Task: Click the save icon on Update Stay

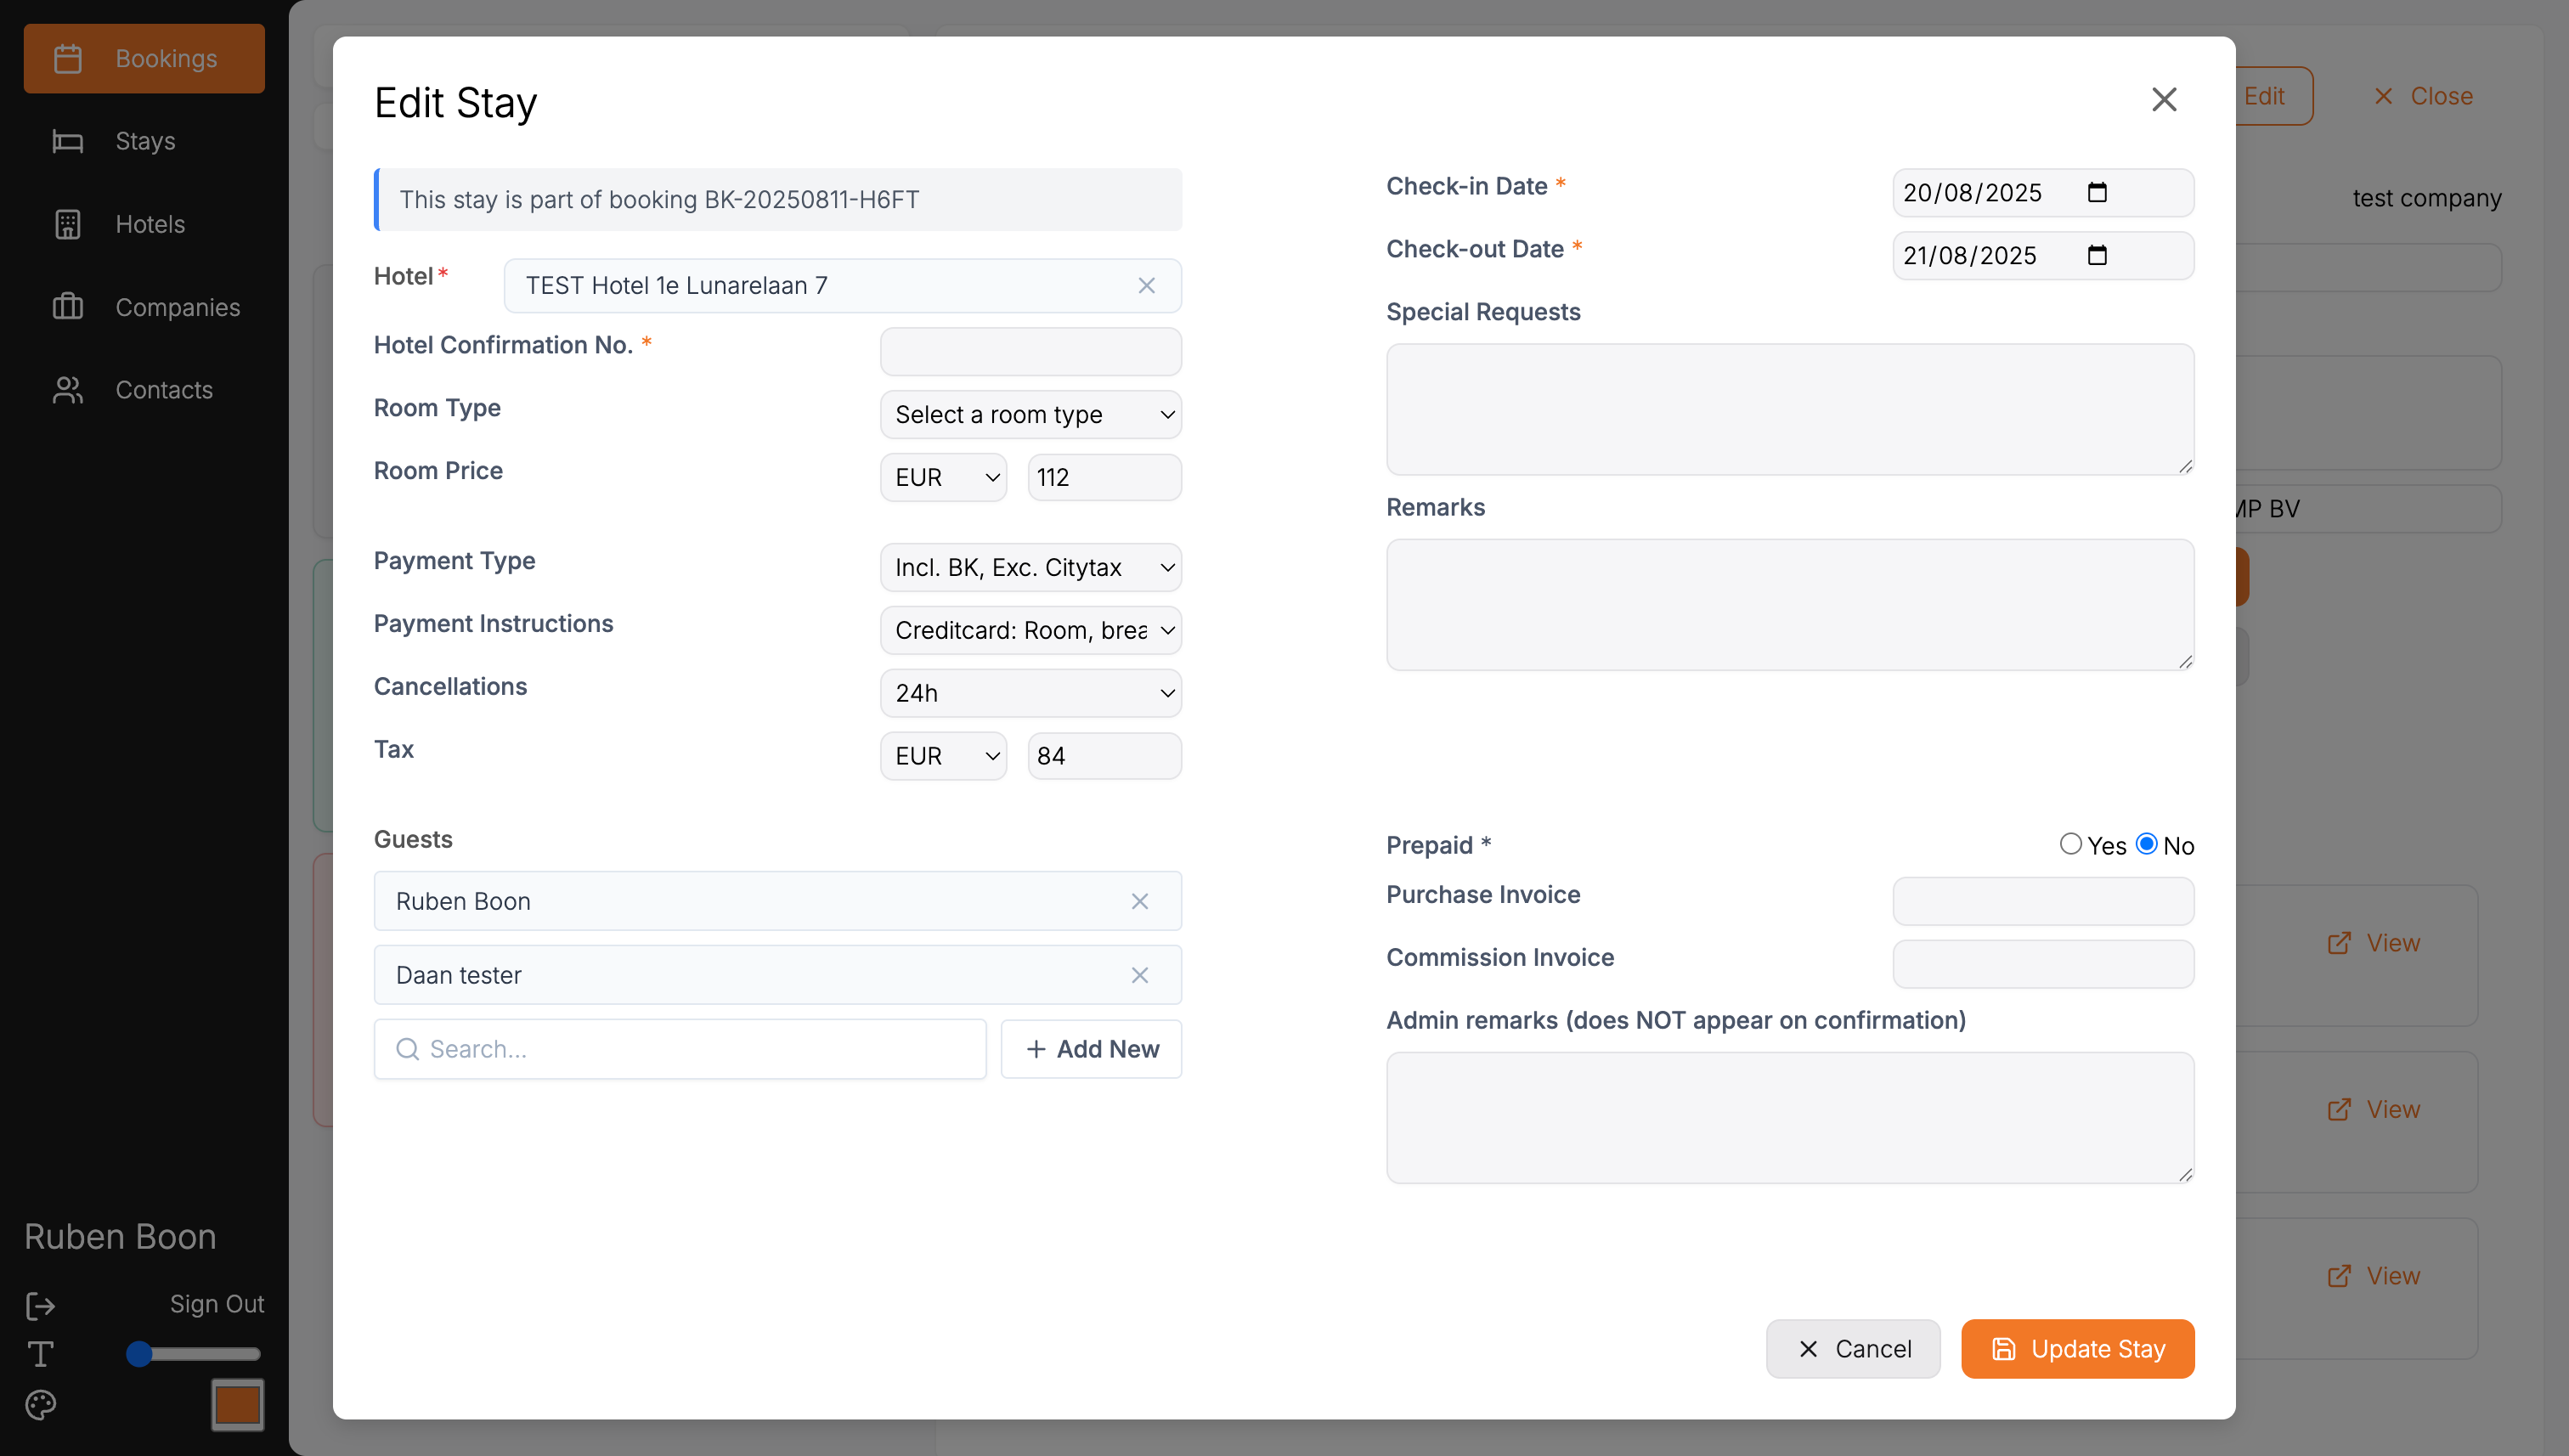Action: (x=2003, y=1349)
